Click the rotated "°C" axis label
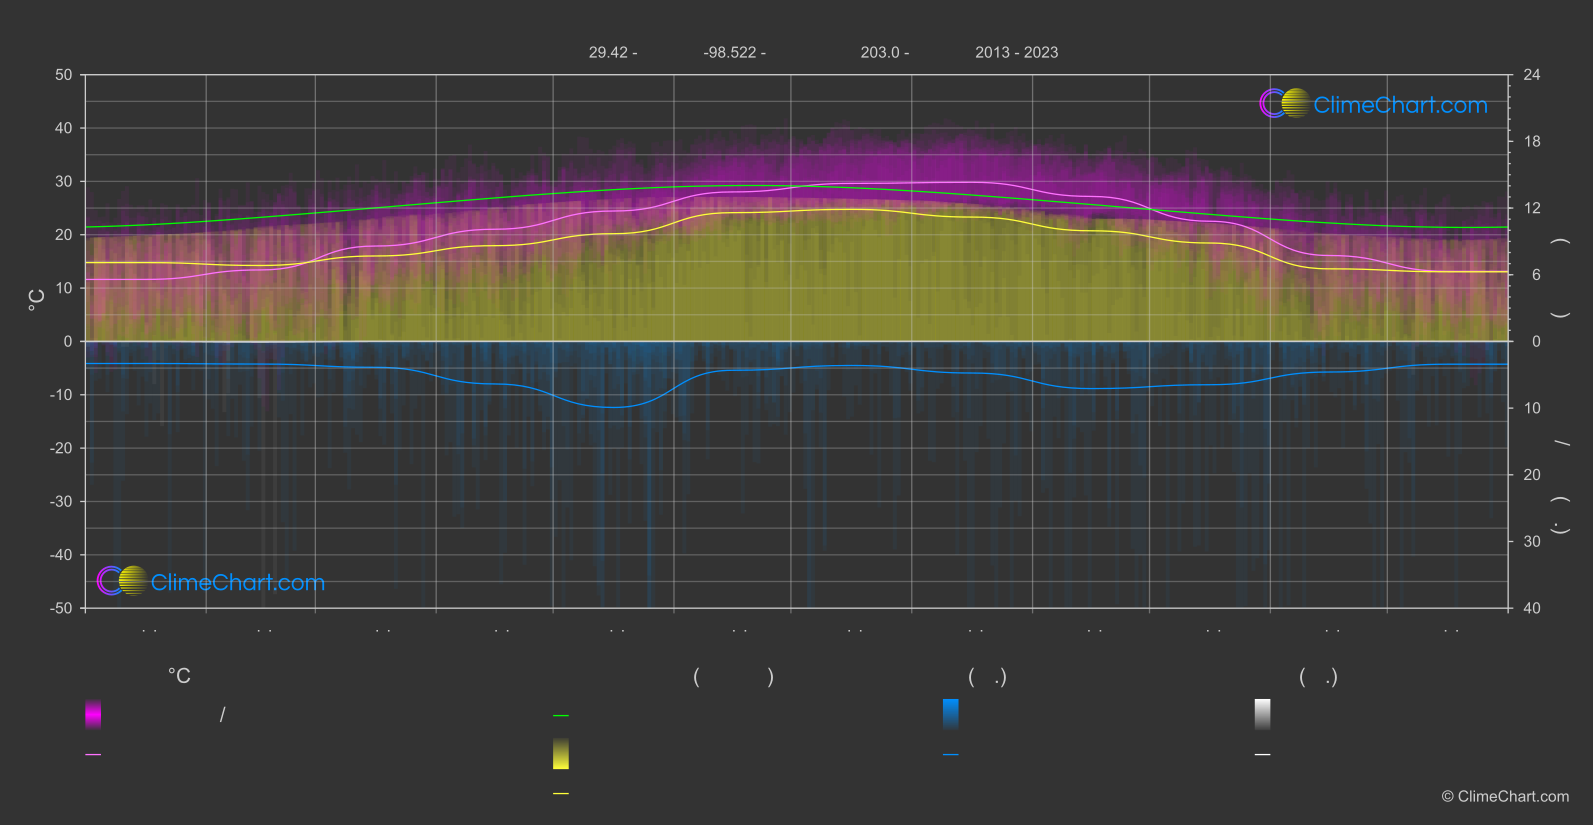This screenshot has height=825, width=1593. pyautogui.click(x=37, y=300)
